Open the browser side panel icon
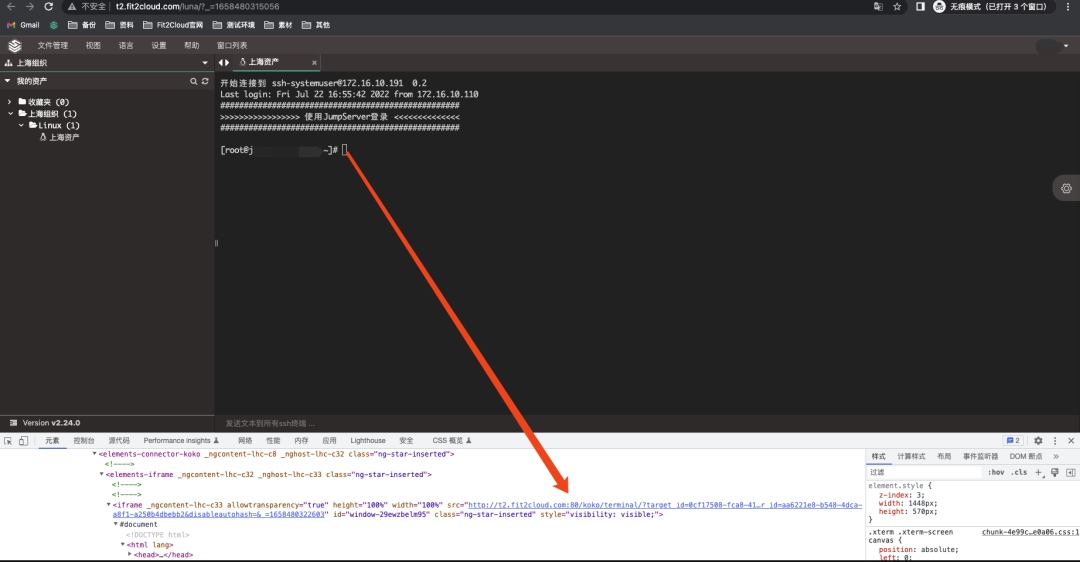 pyautogui.click(x=920, y=6)
